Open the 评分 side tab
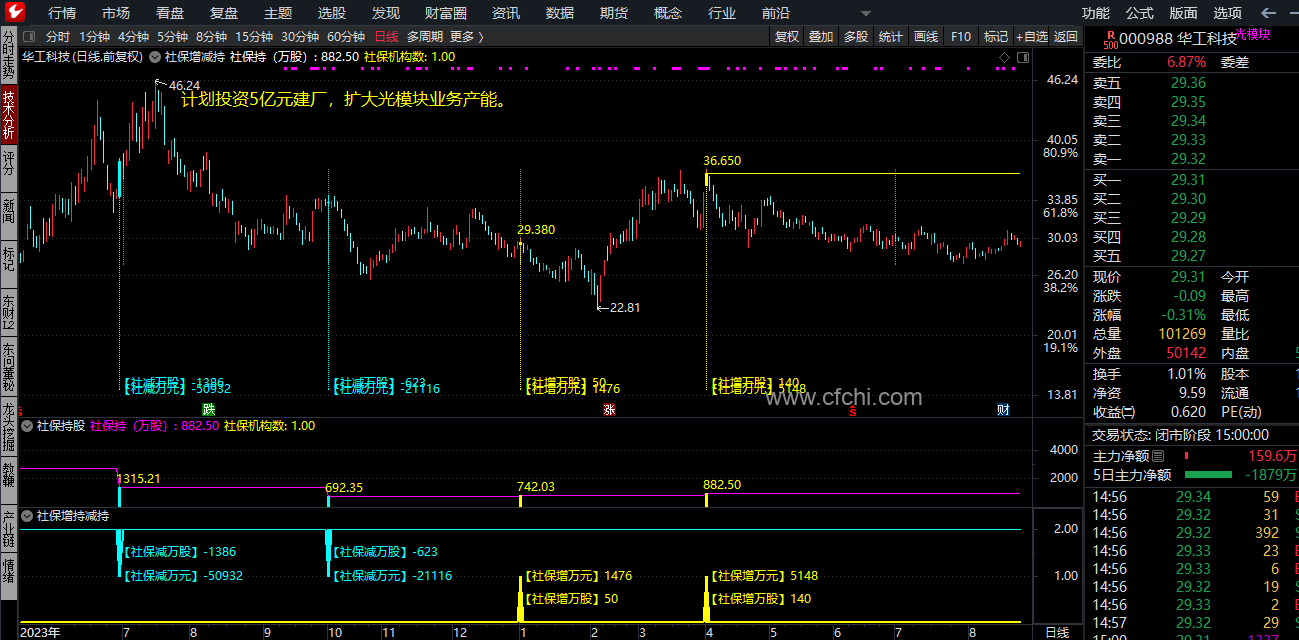This screenshot has width=1299, height=640. click(x=9, y=167)
